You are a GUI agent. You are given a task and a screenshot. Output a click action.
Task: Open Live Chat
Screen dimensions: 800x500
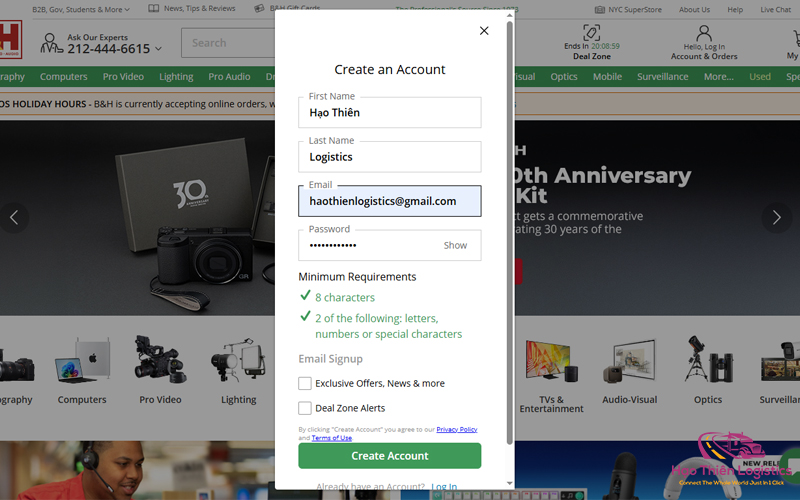pos(775,10)
